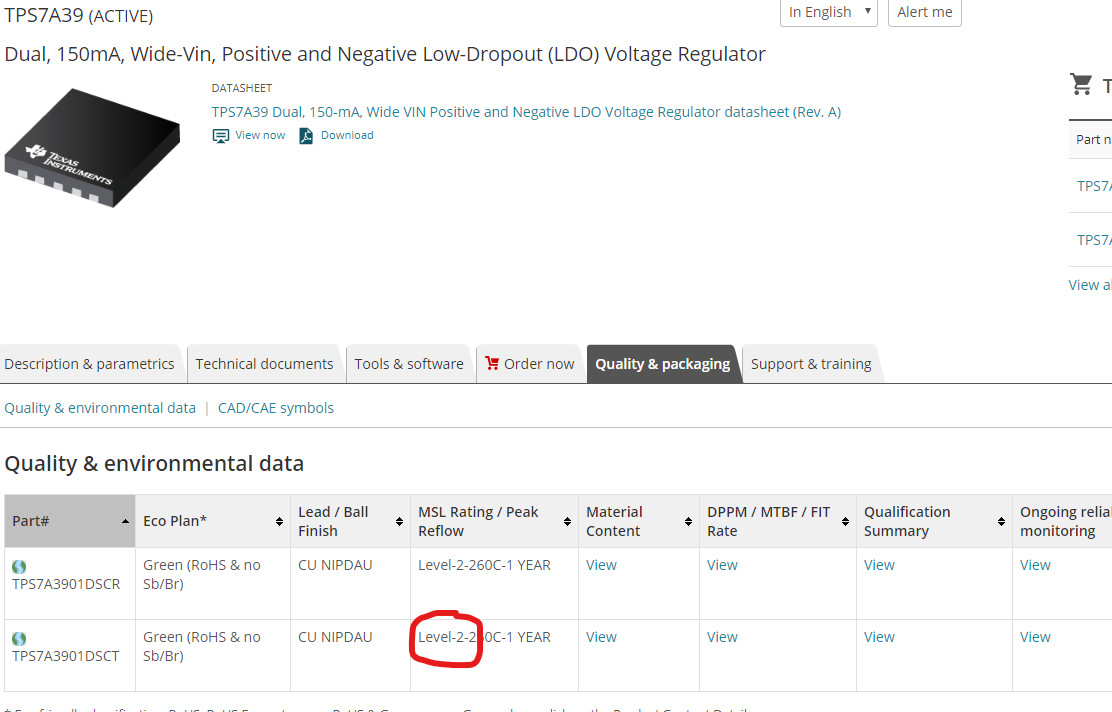
Task: Click the TPS7A3901DSCR part number text
Action: coord(66,584)
